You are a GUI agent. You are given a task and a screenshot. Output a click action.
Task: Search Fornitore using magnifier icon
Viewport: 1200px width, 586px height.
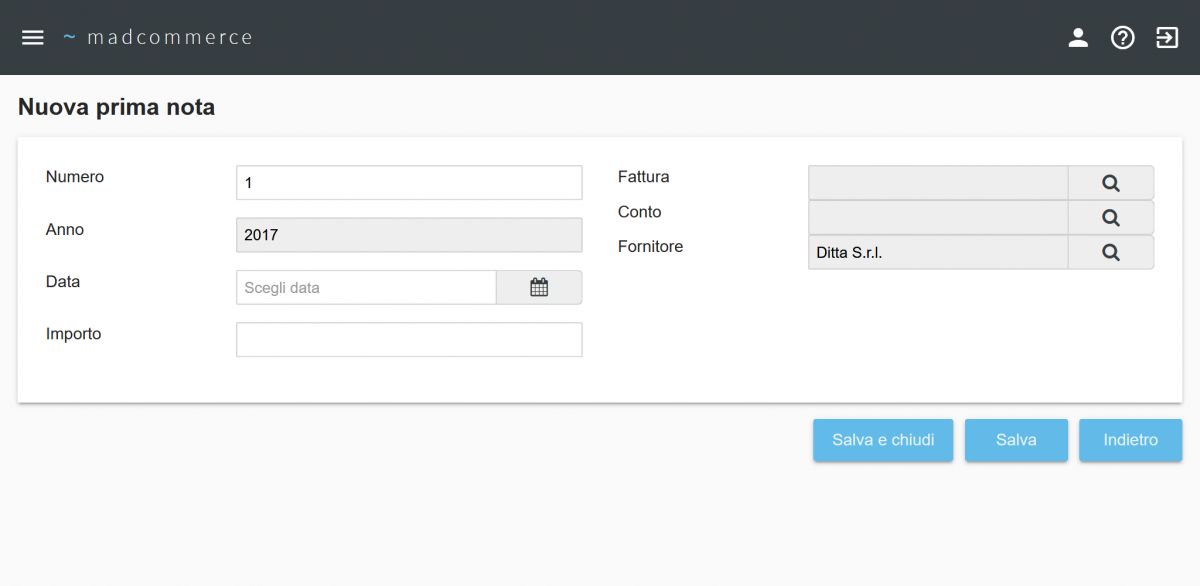coord(1110,253)
